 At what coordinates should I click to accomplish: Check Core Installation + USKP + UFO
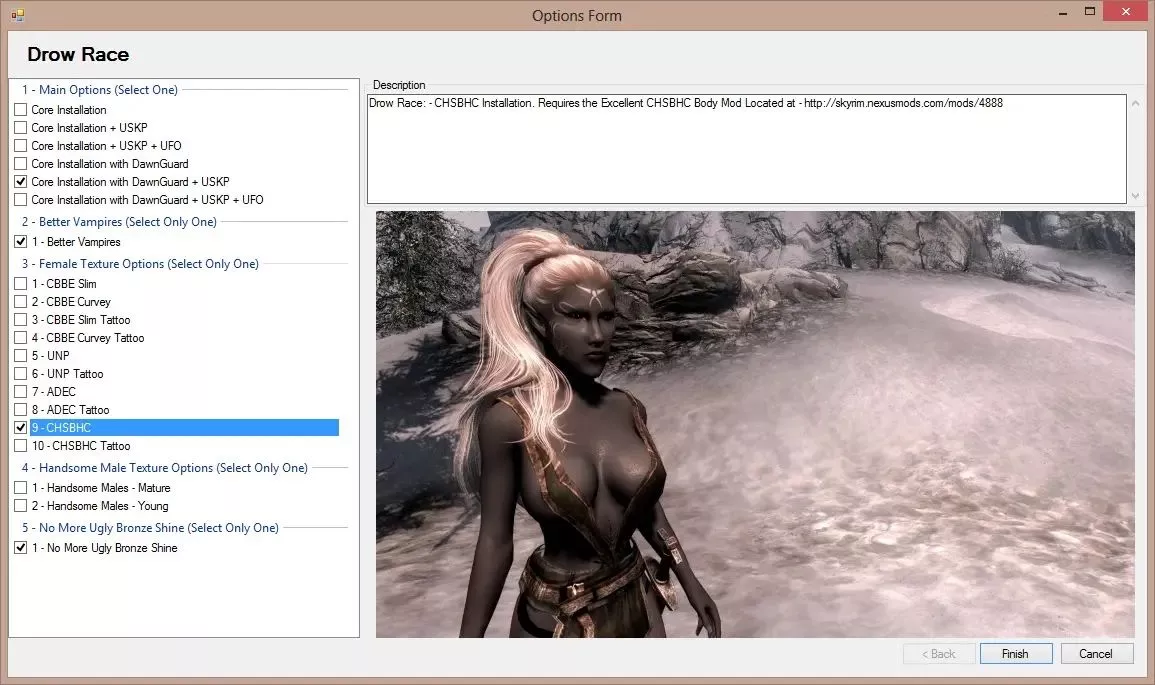click(x=21, y=146)
